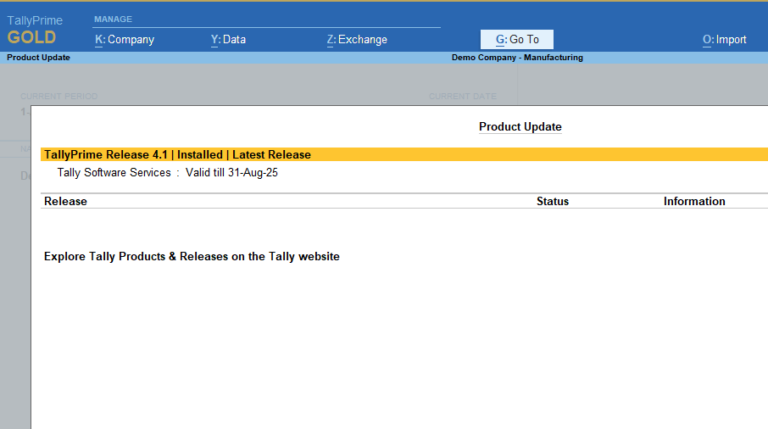The width and height of the screenshot is (768, 429).
Task: Click the Product Update dialog heading
Action: pyautogui.click(x=520, y=127)
